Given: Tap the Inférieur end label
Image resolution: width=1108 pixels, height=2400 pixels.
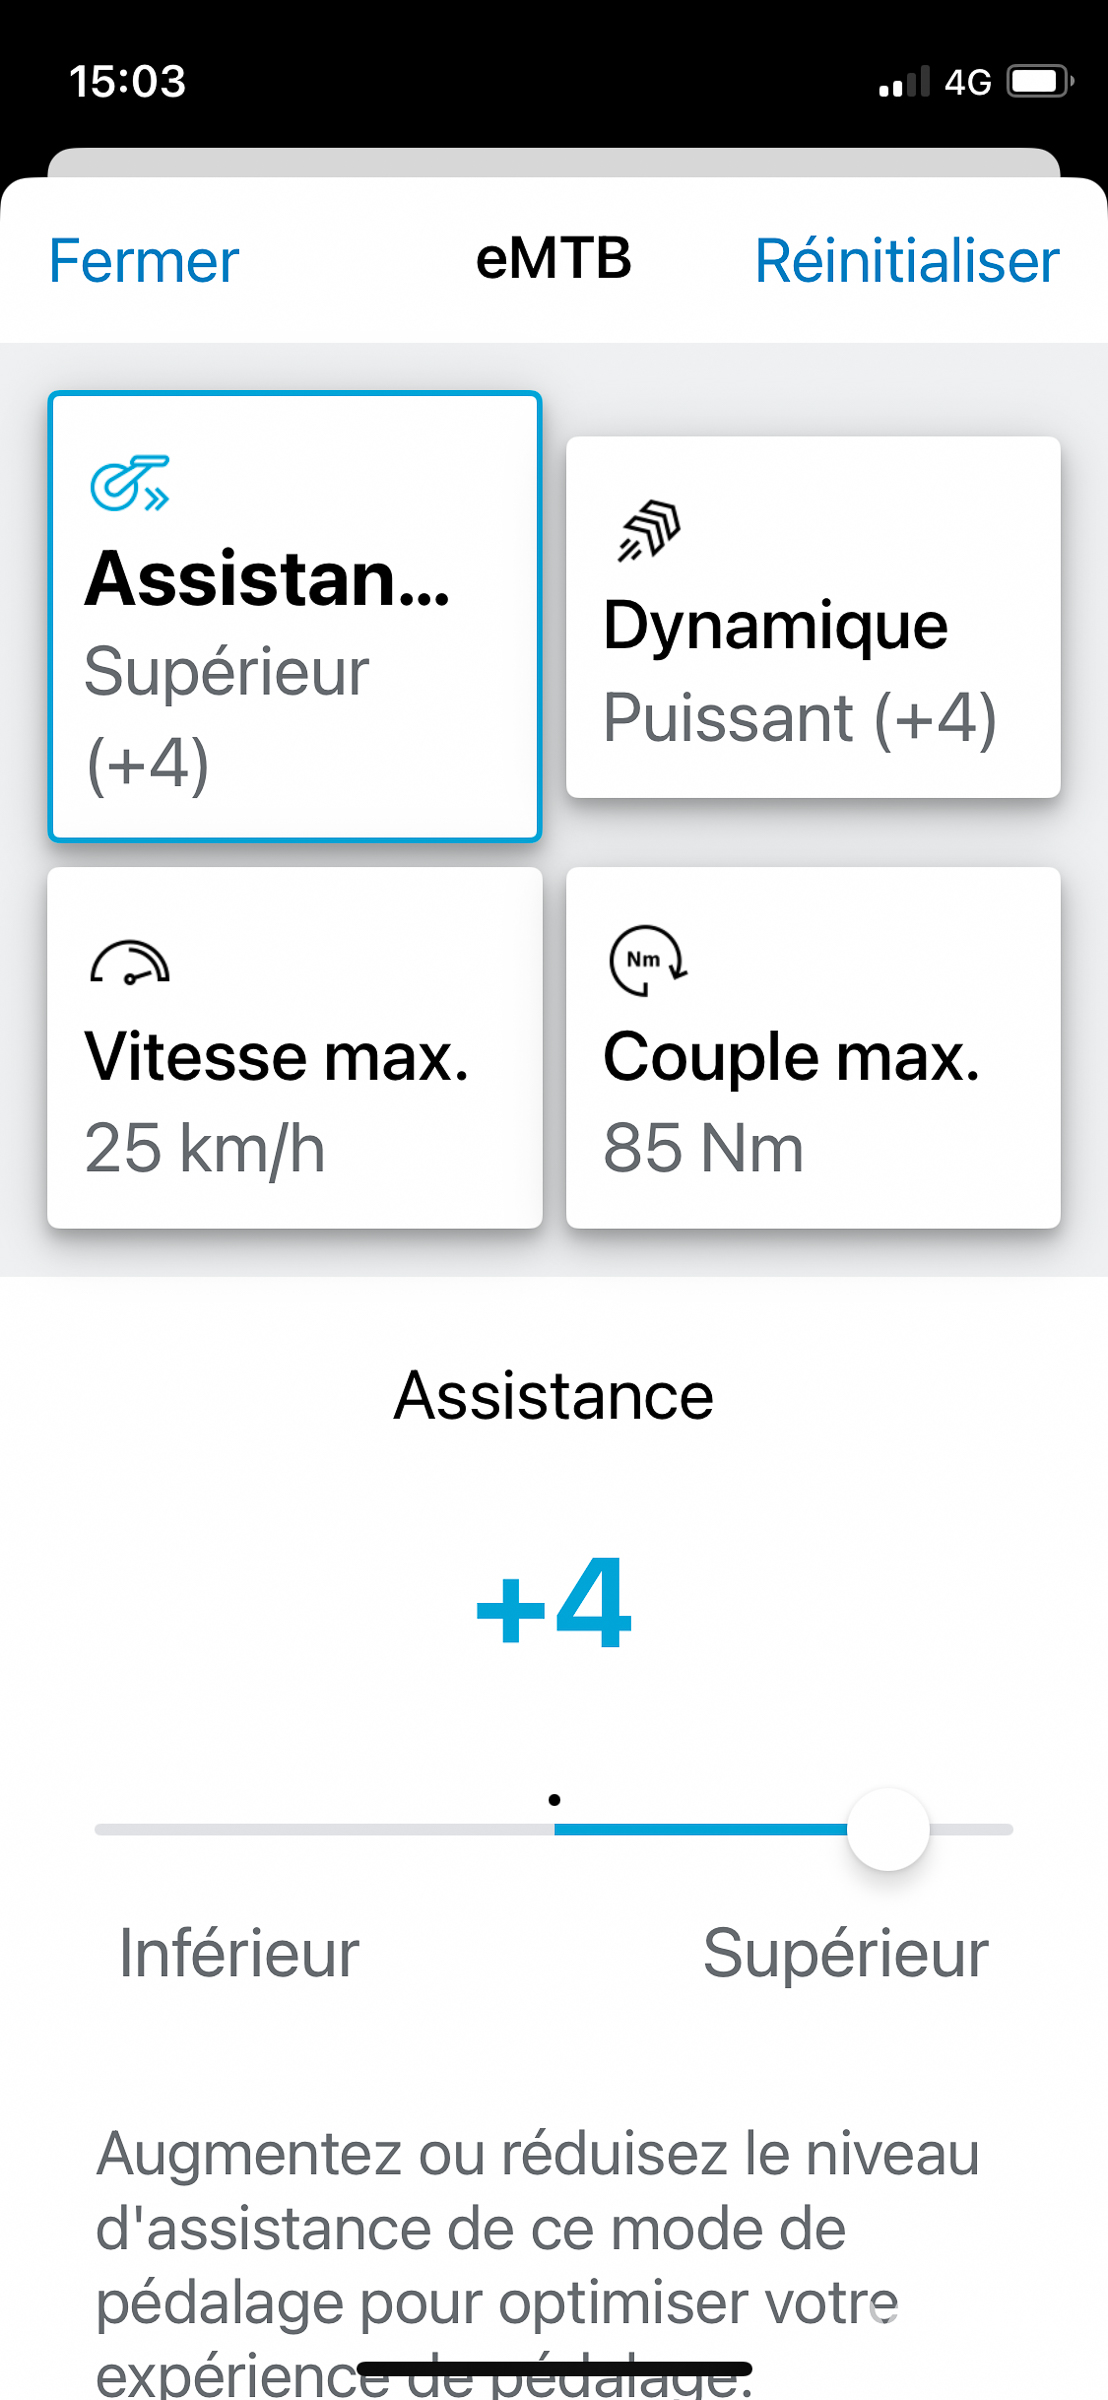Looking at the screenshot, I should pyautogui.click(x=239, y=1953).
